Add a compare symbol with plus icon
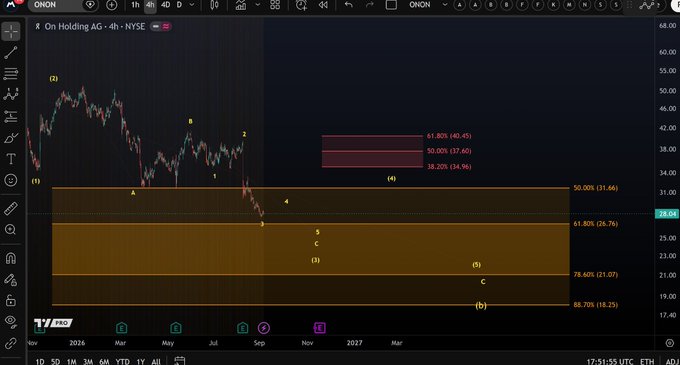The height and width of the screenshot is (365, 680). click(x=111, y=5)
